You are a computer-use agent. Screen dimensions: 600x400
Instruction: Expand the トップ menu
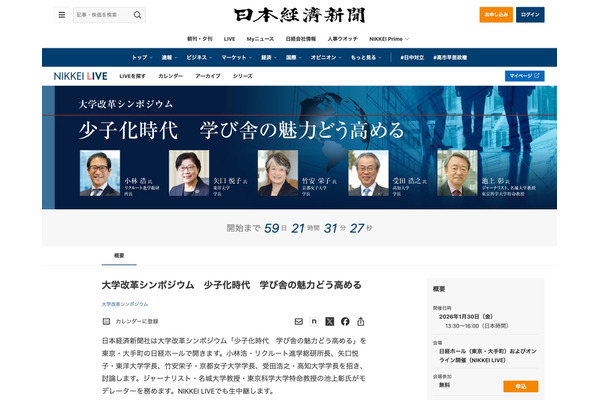click(142, 57)
